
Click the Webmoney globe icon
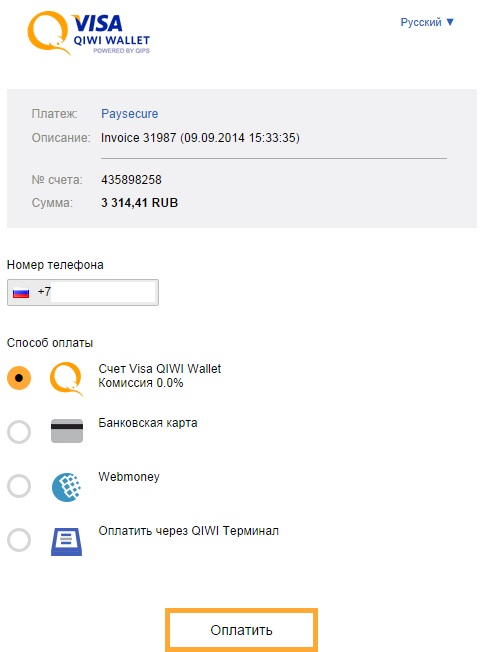click(67, 487)
